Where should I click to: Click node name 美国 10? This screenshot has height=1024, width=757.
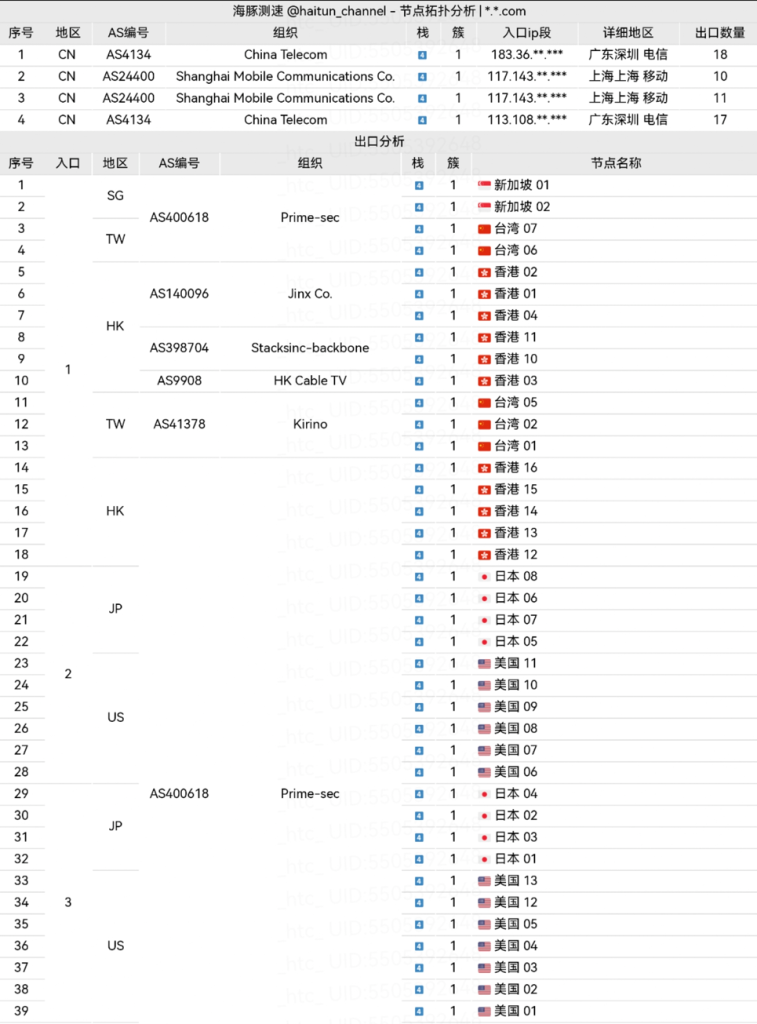[x=515, y=685]
